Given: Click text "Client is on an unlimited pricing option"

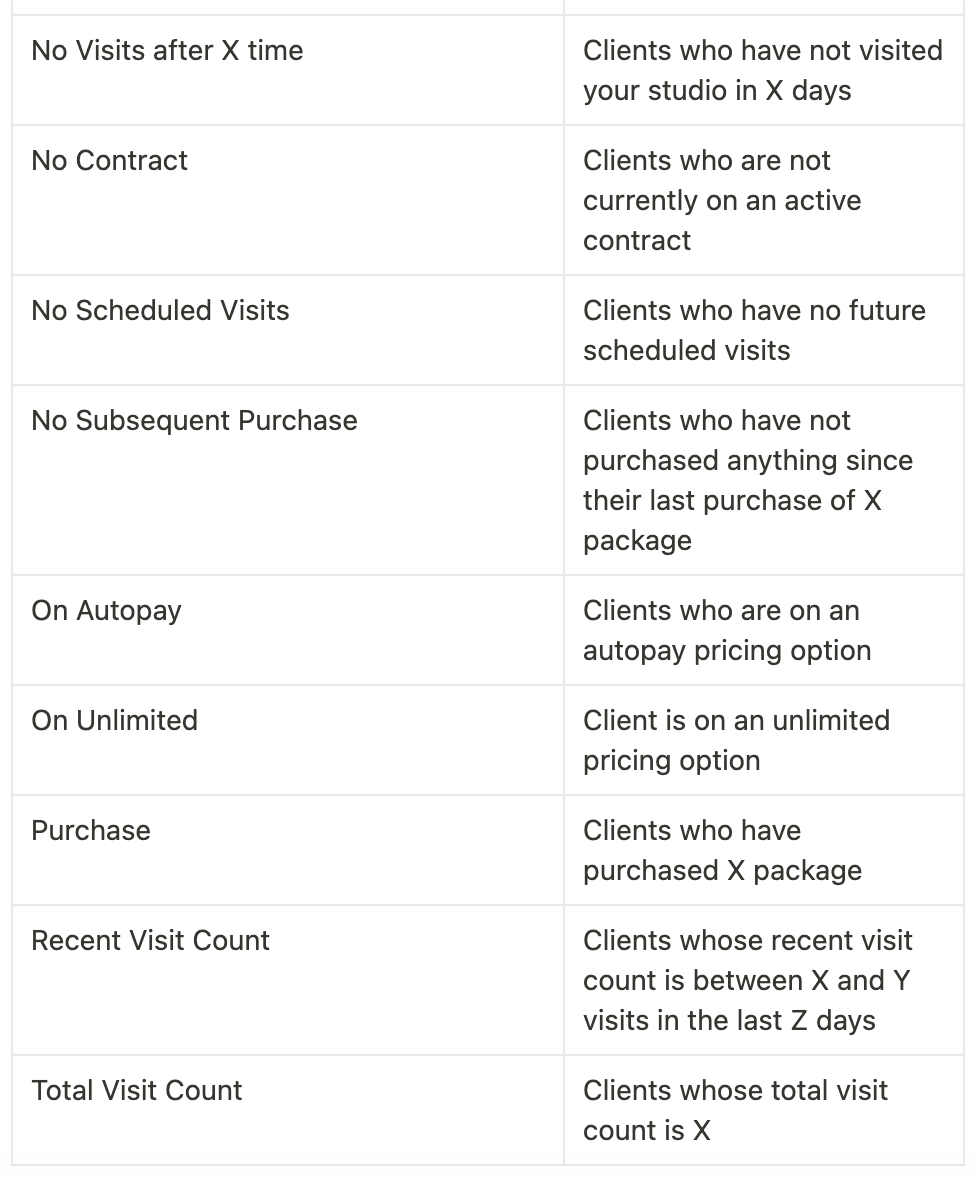Looking at the screenshot, I should coord(736,741).
